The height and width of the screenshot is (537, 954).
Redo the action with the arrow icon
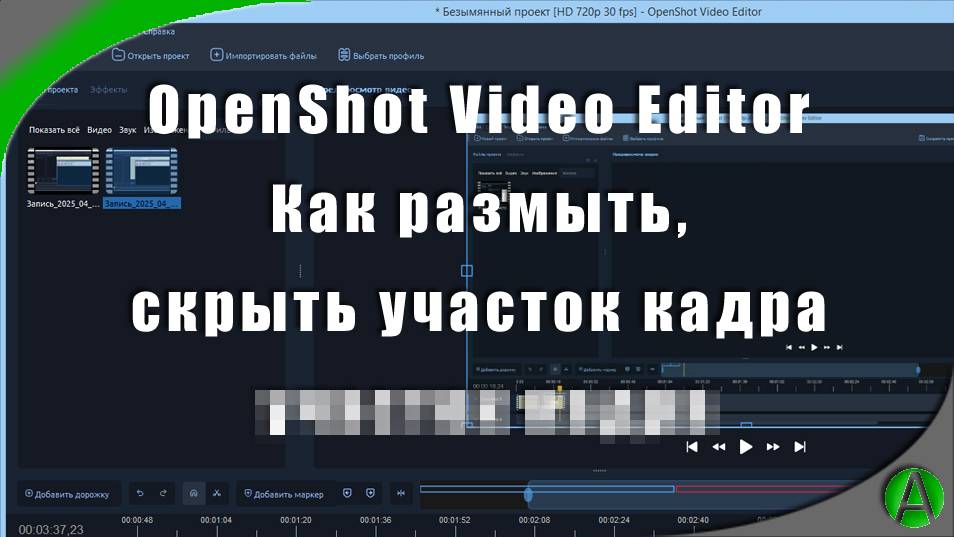(163, 493)
